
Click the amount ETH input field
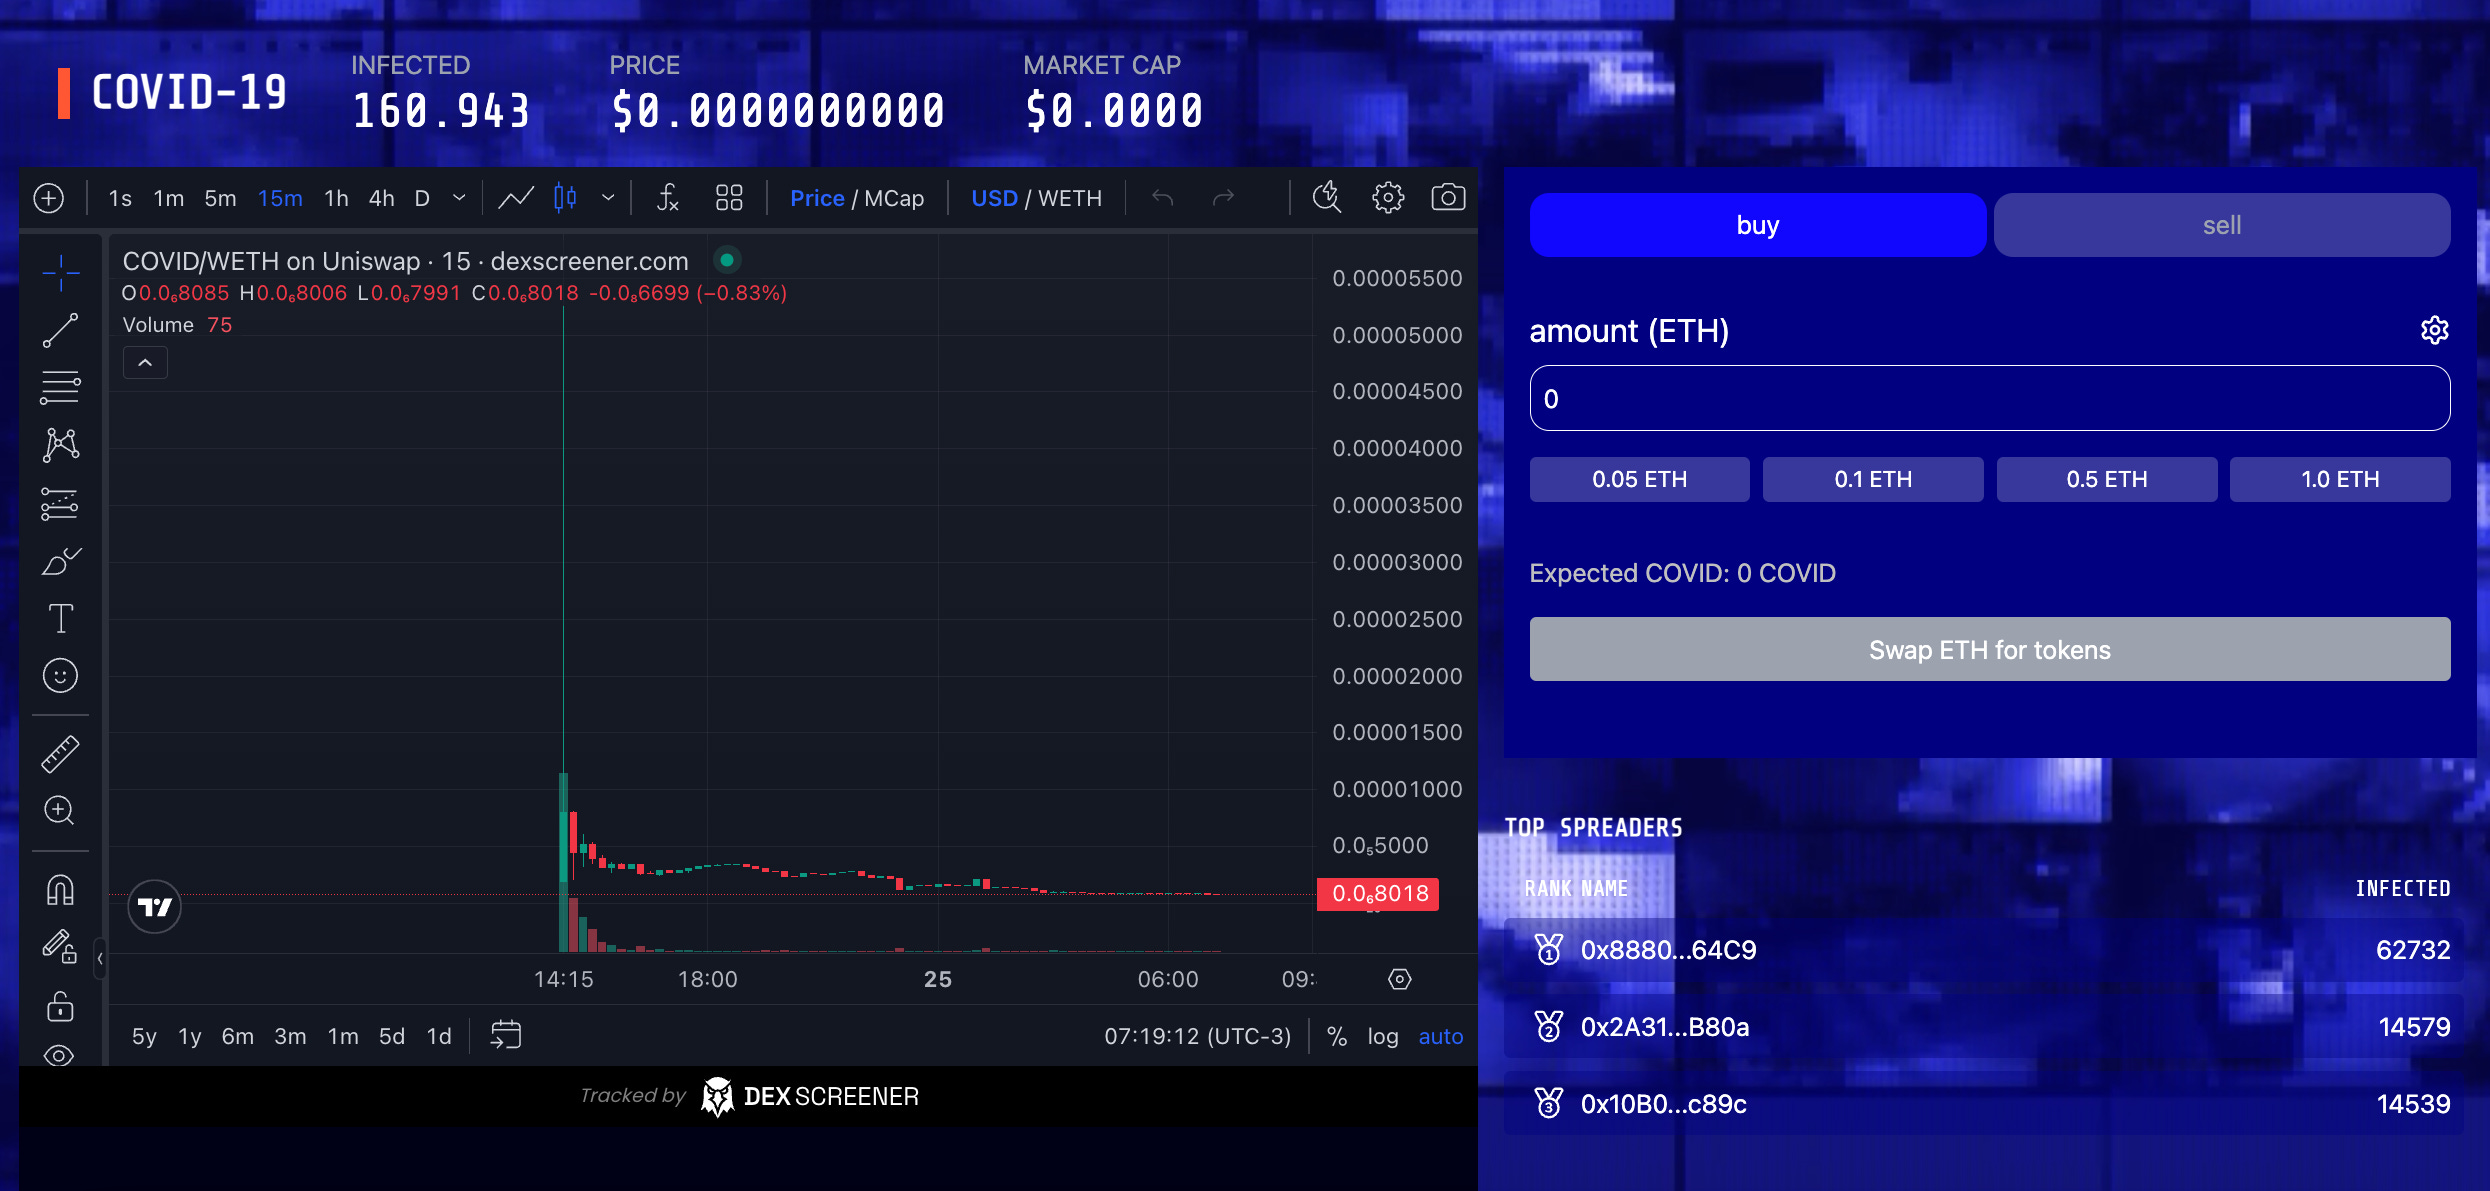coord(1989,398)
